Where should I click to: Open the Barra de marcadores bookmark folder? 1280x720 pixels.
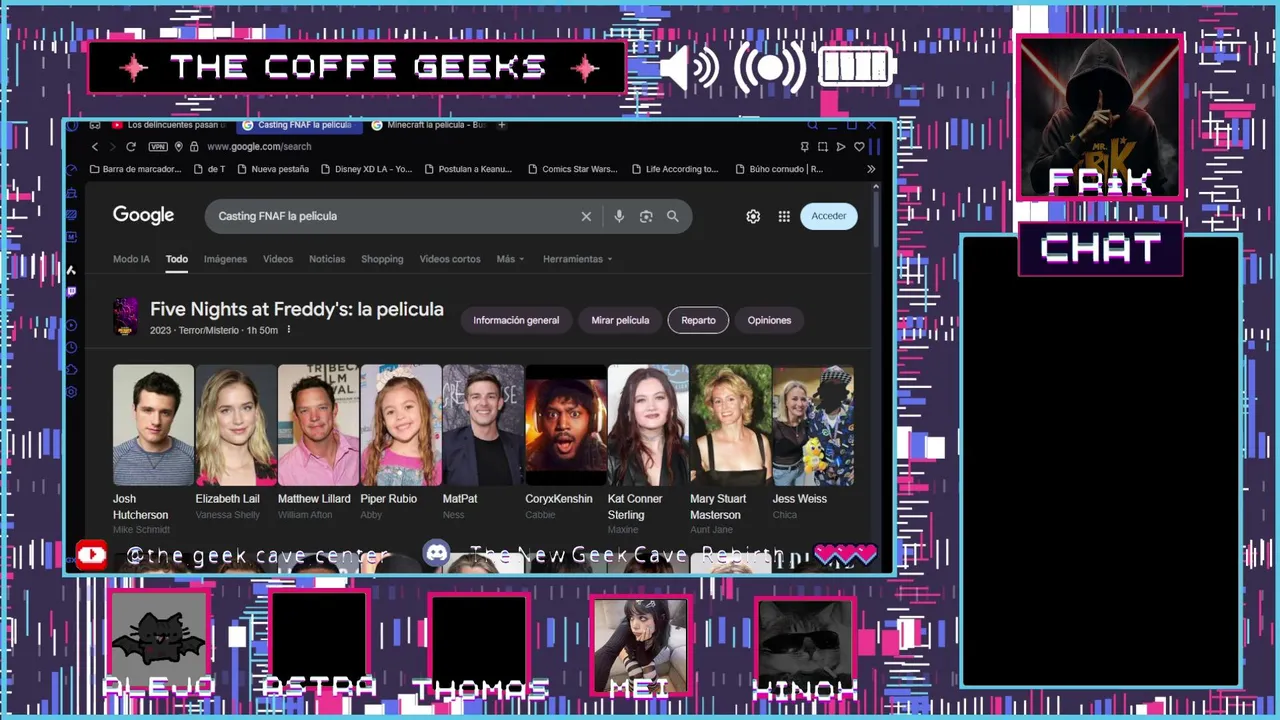pyautogui.click(x=136, y=169)
